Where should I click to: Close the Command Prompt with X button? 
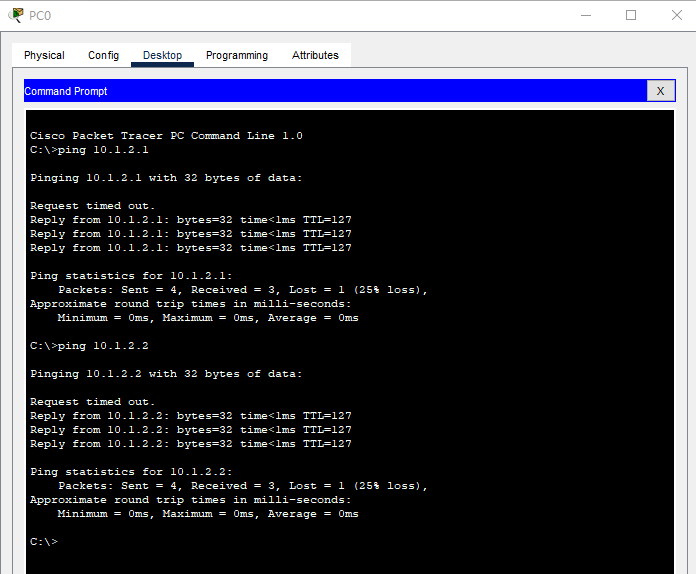[660, 91]
